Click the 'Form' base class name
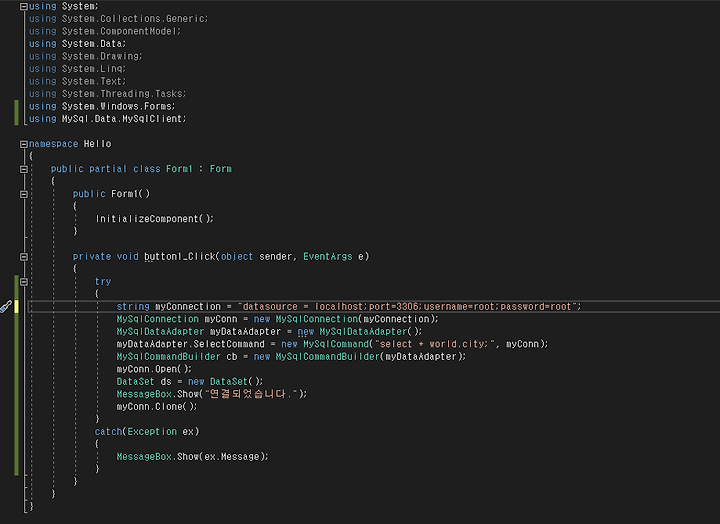The width and height of the screenshot is (720, 524). tap(221, 169)
